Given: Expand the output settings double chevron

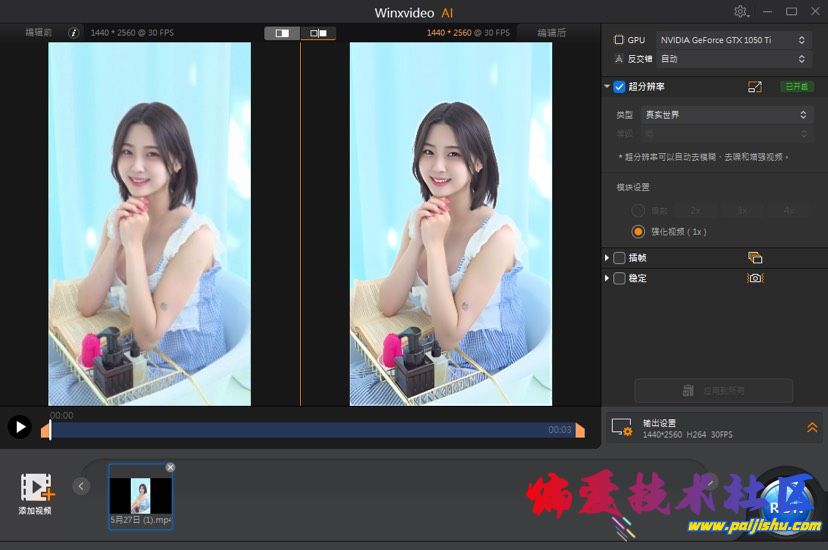Looking at the screenshot, I should [812, 428].
